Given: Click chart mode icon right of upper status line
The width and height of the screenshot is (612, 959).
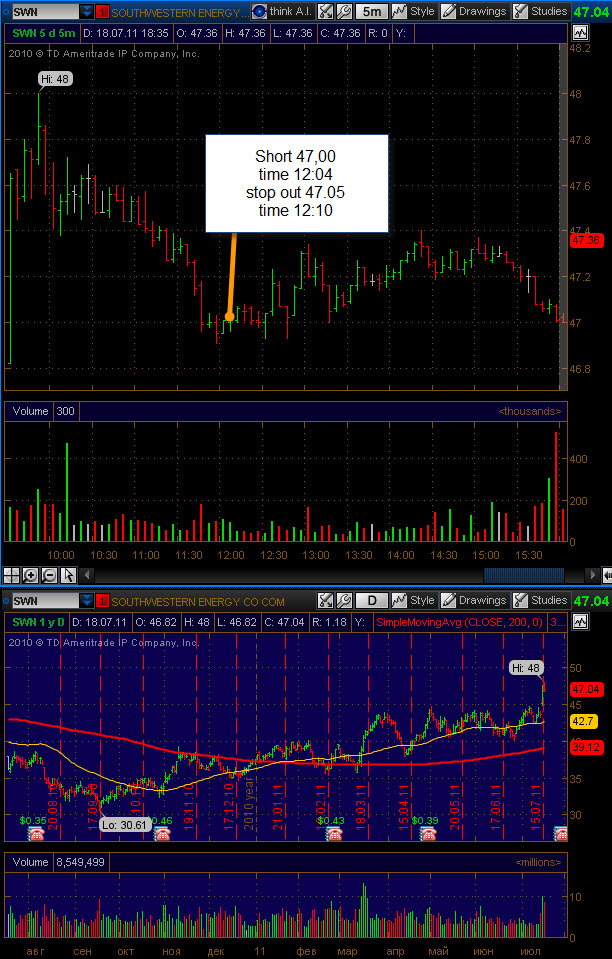Looking at the screenshot, I should pos(580,33).
